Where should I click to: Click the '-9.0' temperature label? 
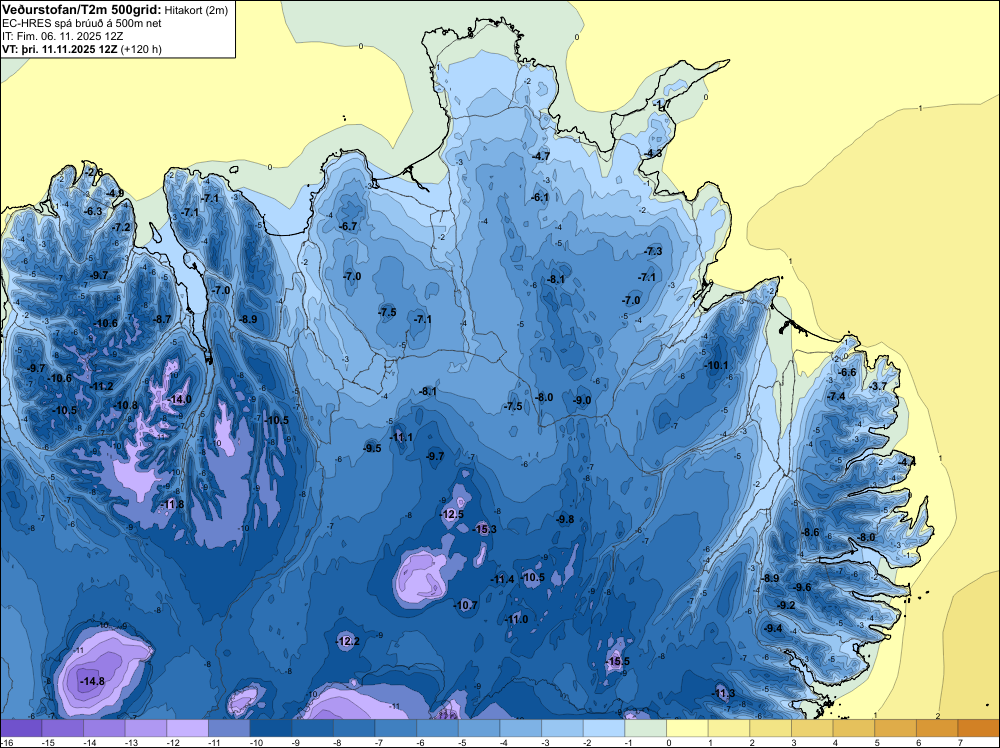(x=582, y=400)
